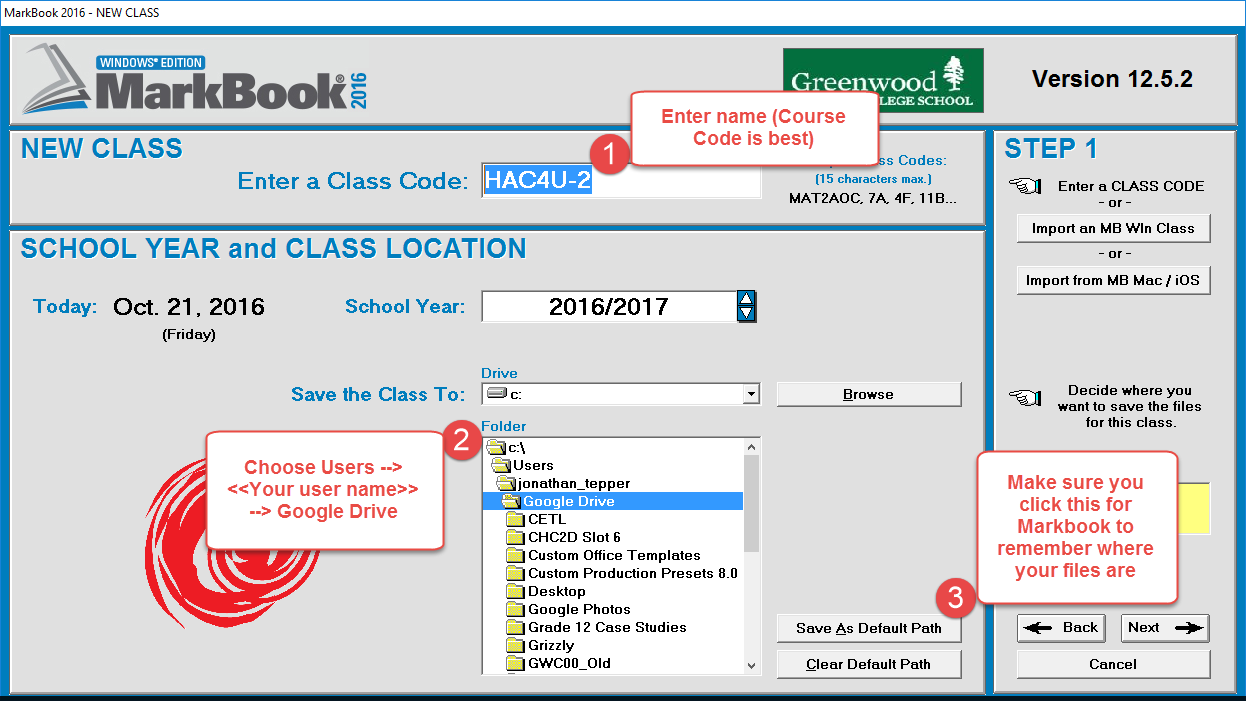
Task: Click the Greenwood College School logo
Action: click(884, 80)
